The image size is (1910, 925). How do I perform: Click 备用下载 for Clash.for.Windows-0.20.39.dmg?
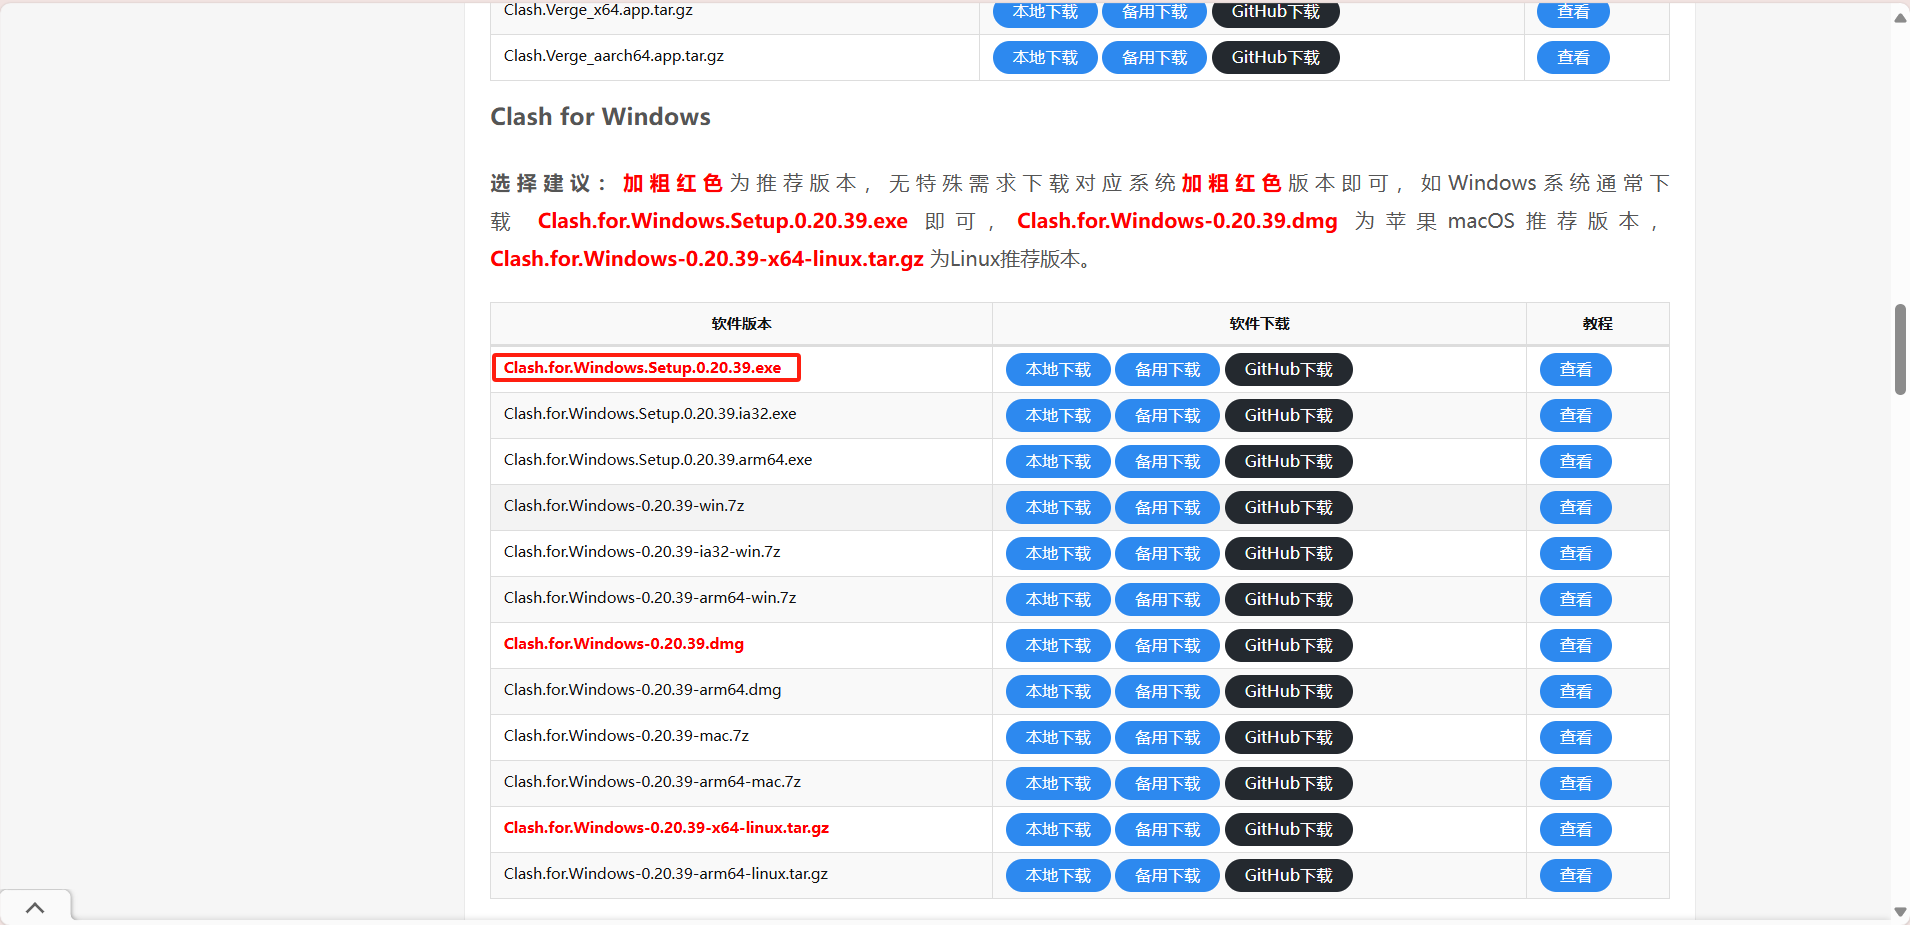[x=1167, y=646]
